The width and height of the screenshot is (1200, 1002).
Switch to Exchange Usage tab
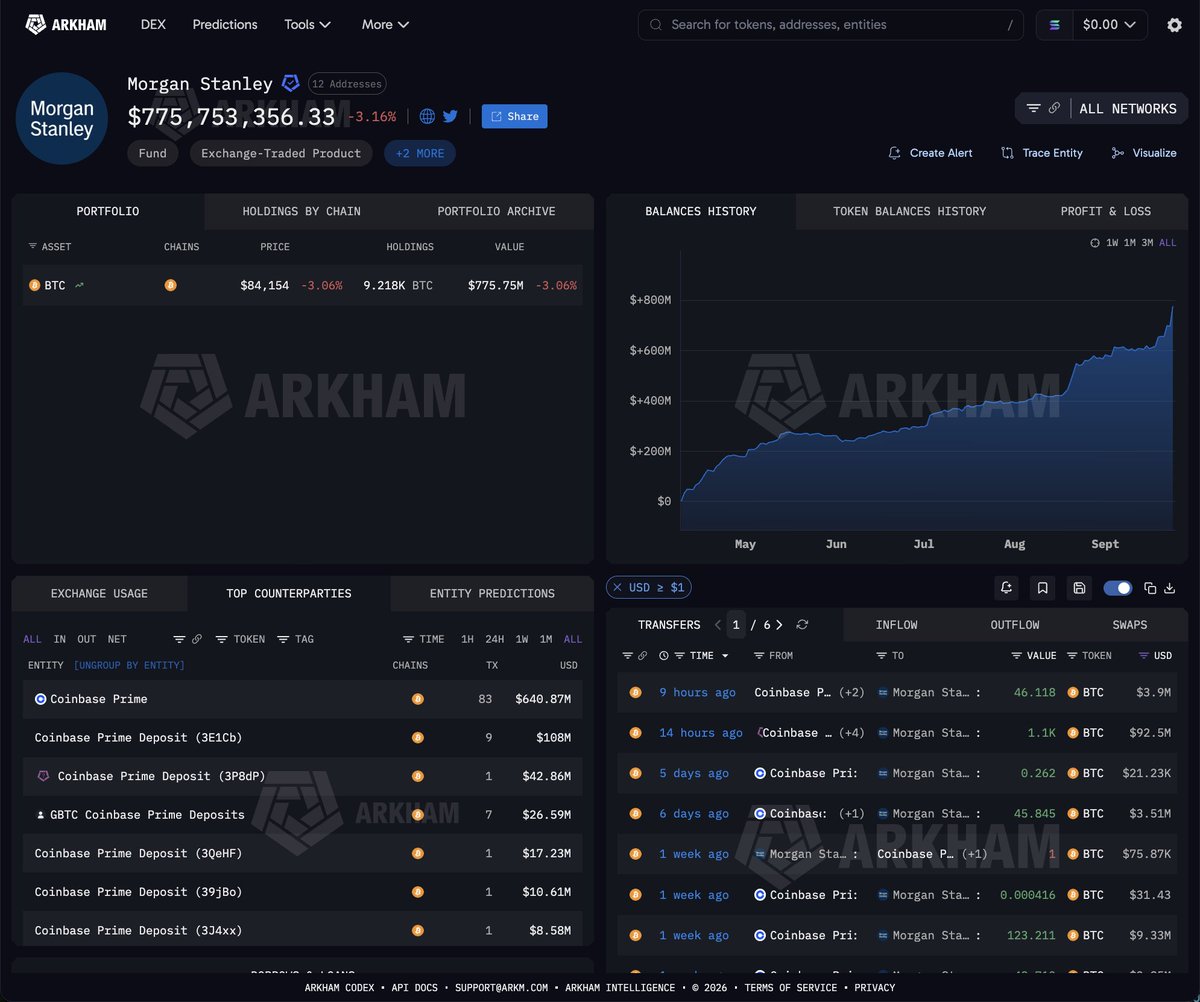pos(99,593)
